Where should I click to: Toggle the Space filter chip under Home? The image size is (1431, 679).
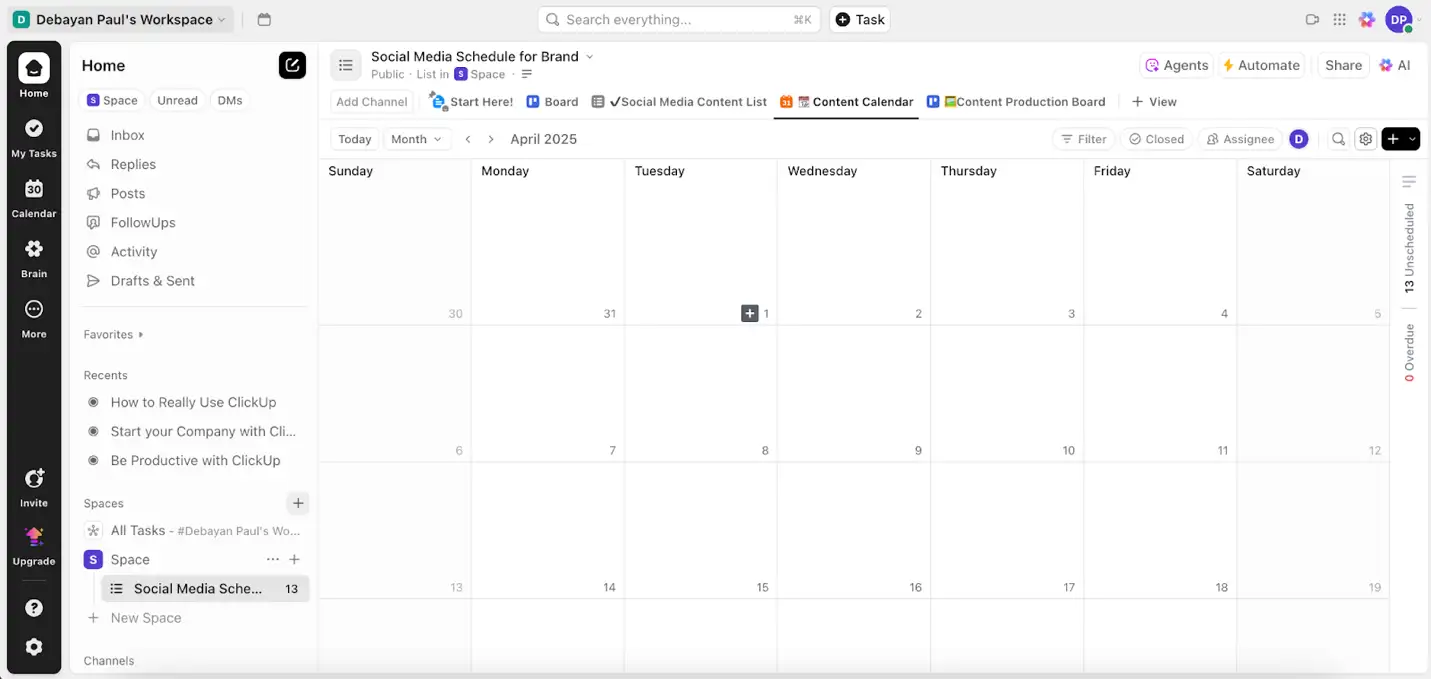click(x=112, y=100)
